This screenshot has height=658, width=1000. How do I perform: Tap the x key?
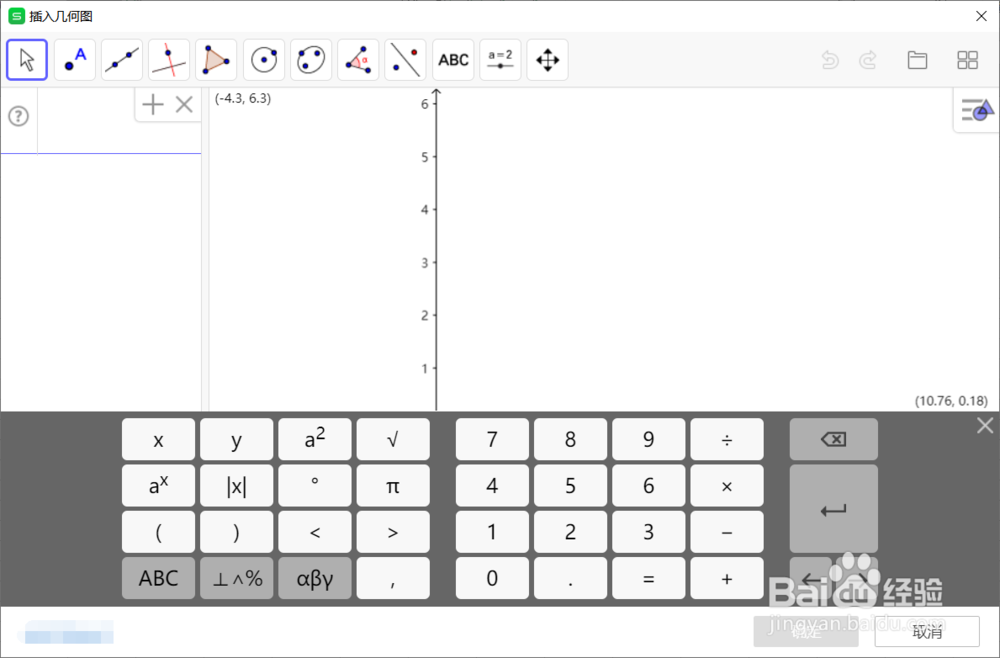pyautogui.click(x=158, y=439)
